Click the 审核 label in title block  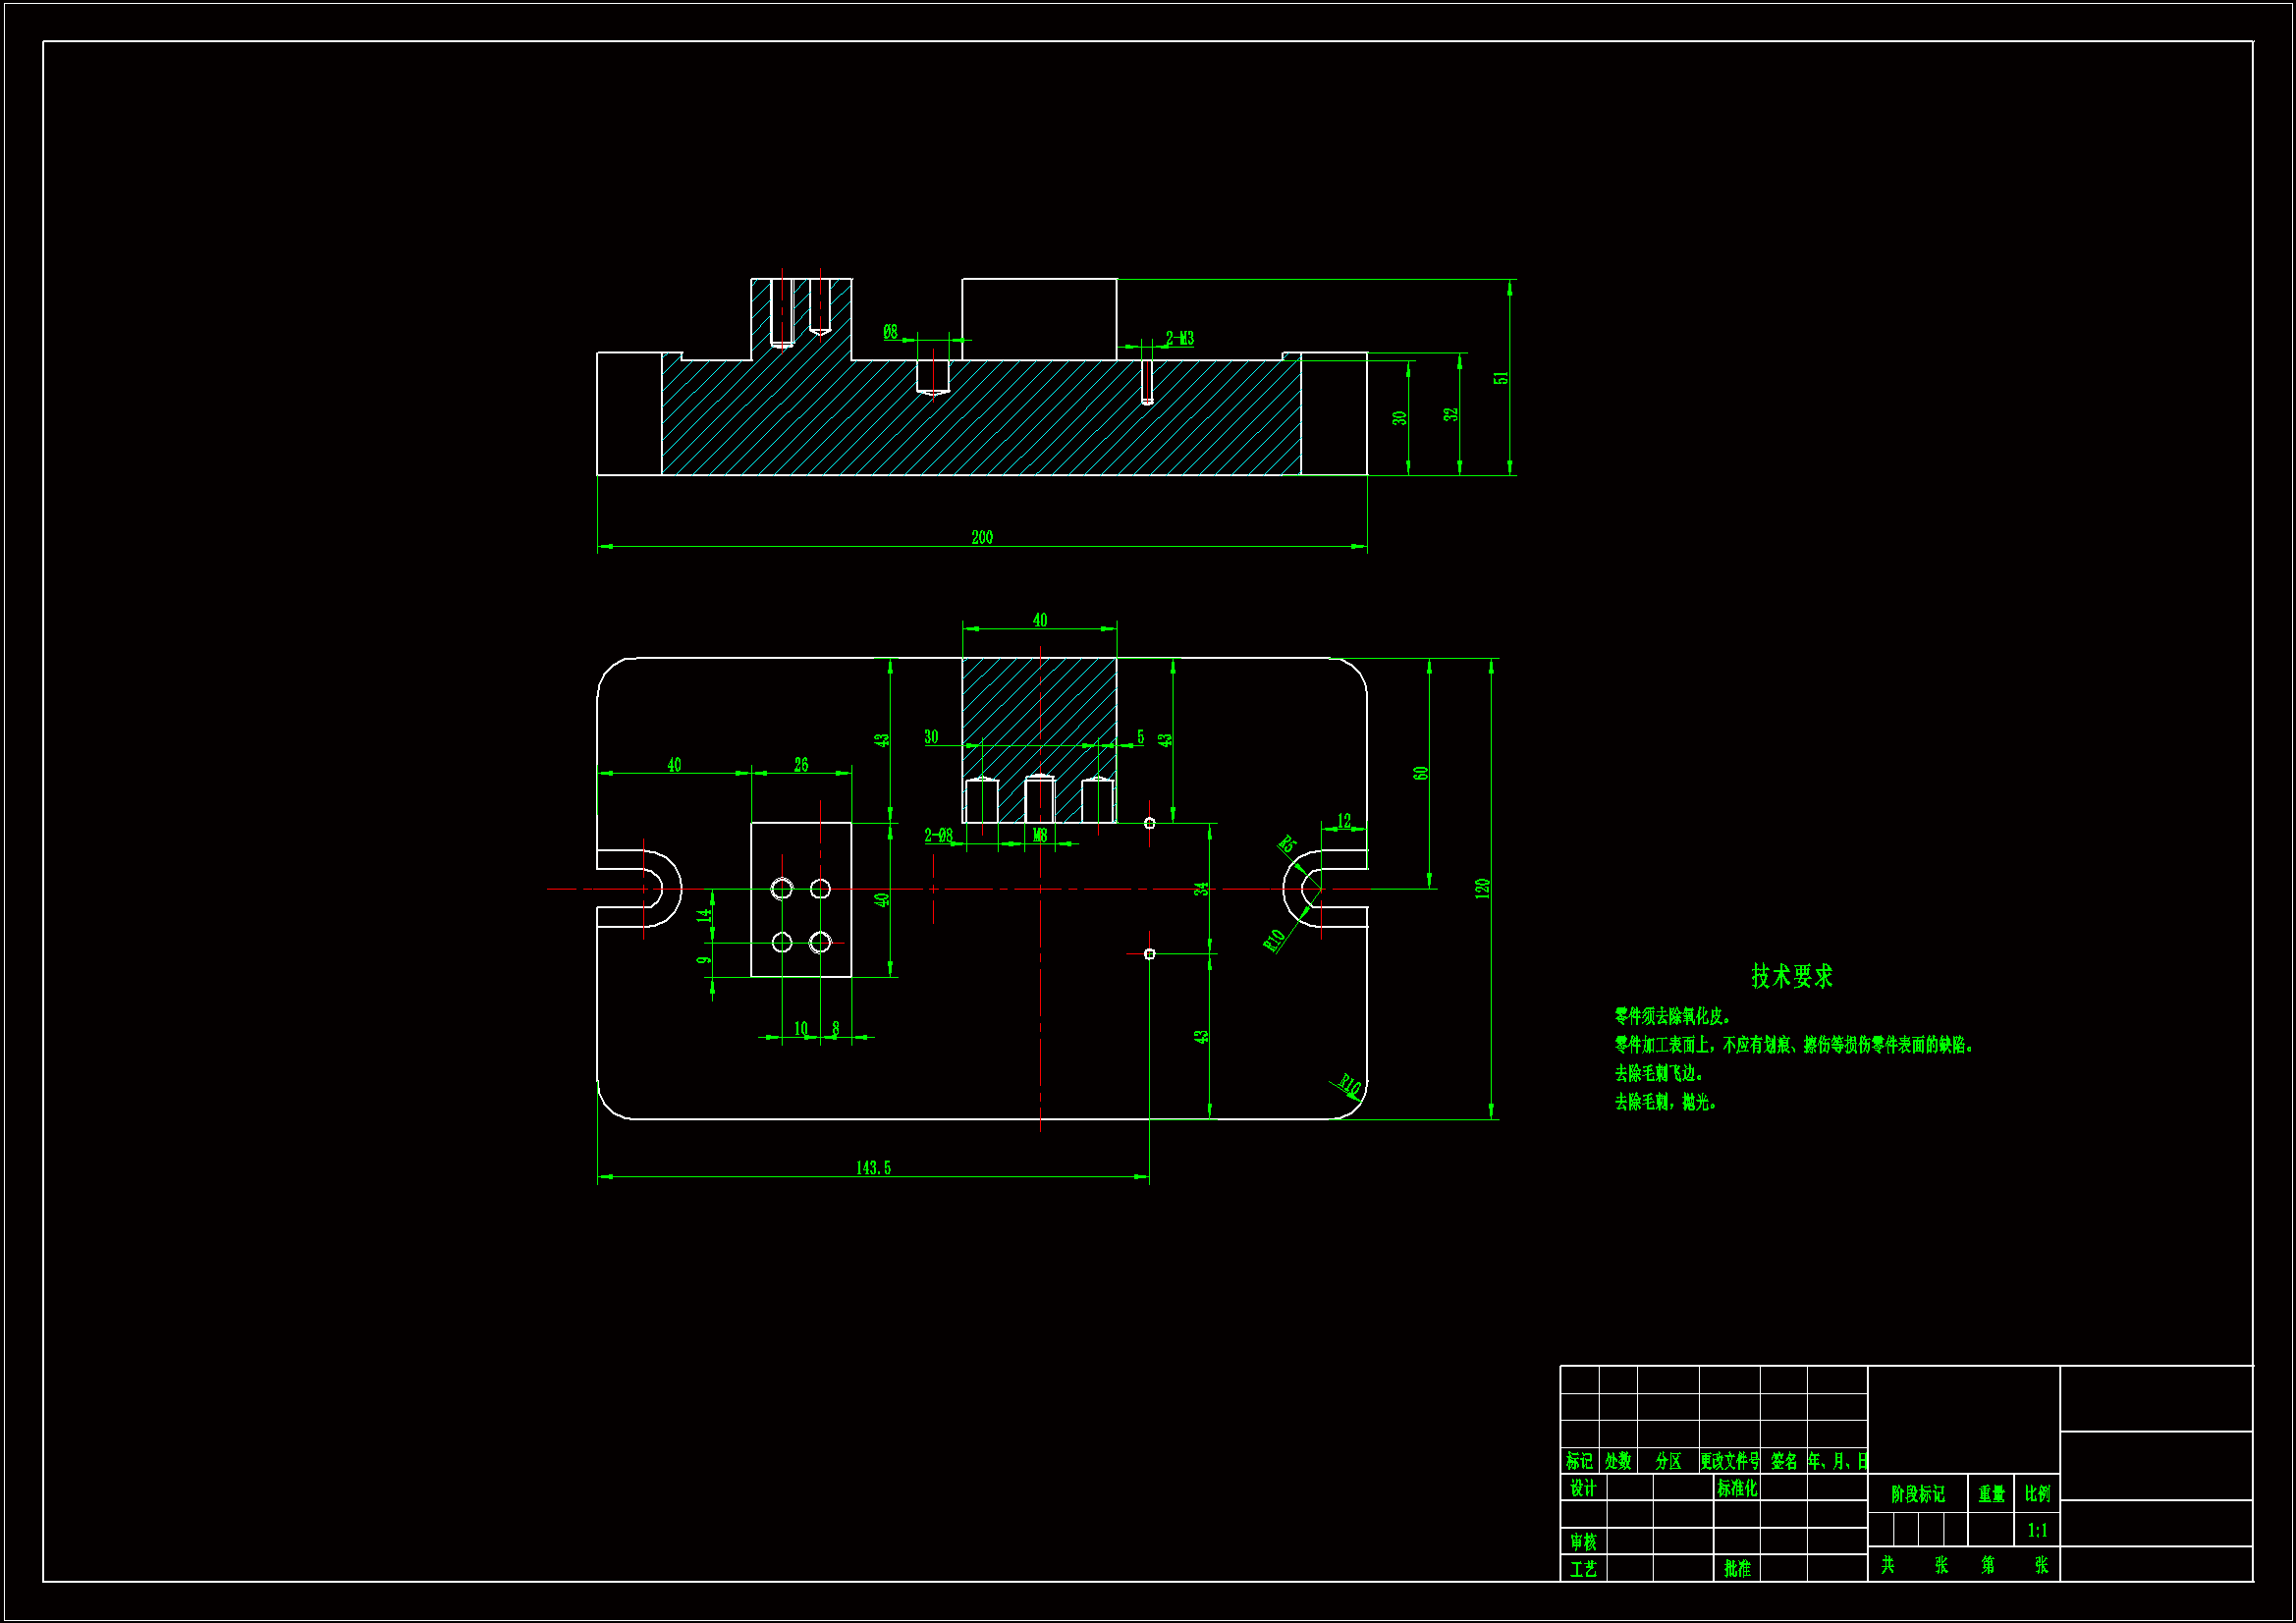[x=1582, y=1542]
